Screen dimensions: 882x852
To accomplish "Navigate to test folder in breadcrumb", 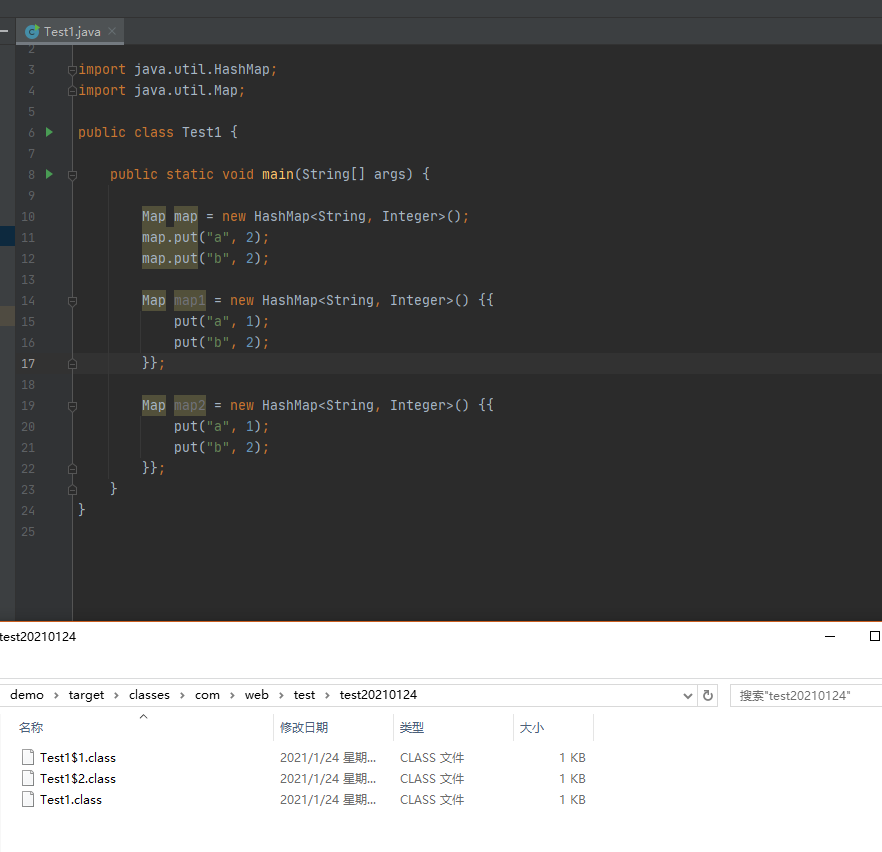I will click(304, 695).
